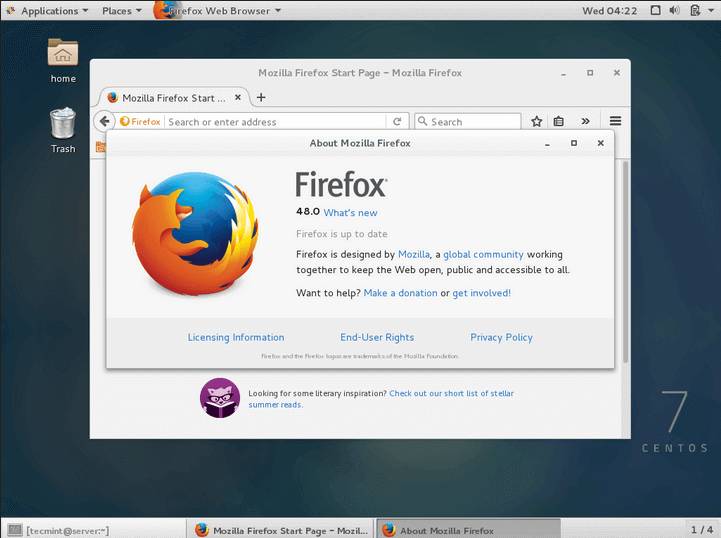Bookmark this page with the star icon
This screenshot has height=538, width=721.
tap(536, 121)
